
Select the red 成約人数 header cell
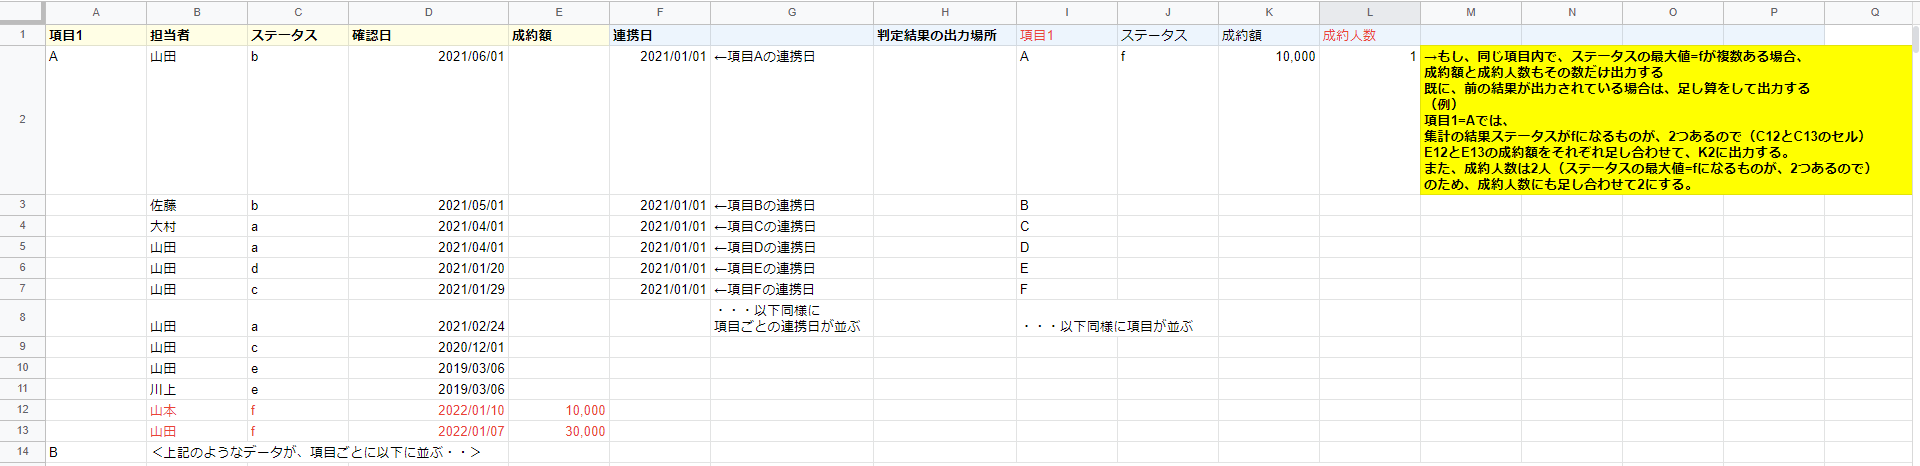1369,35
